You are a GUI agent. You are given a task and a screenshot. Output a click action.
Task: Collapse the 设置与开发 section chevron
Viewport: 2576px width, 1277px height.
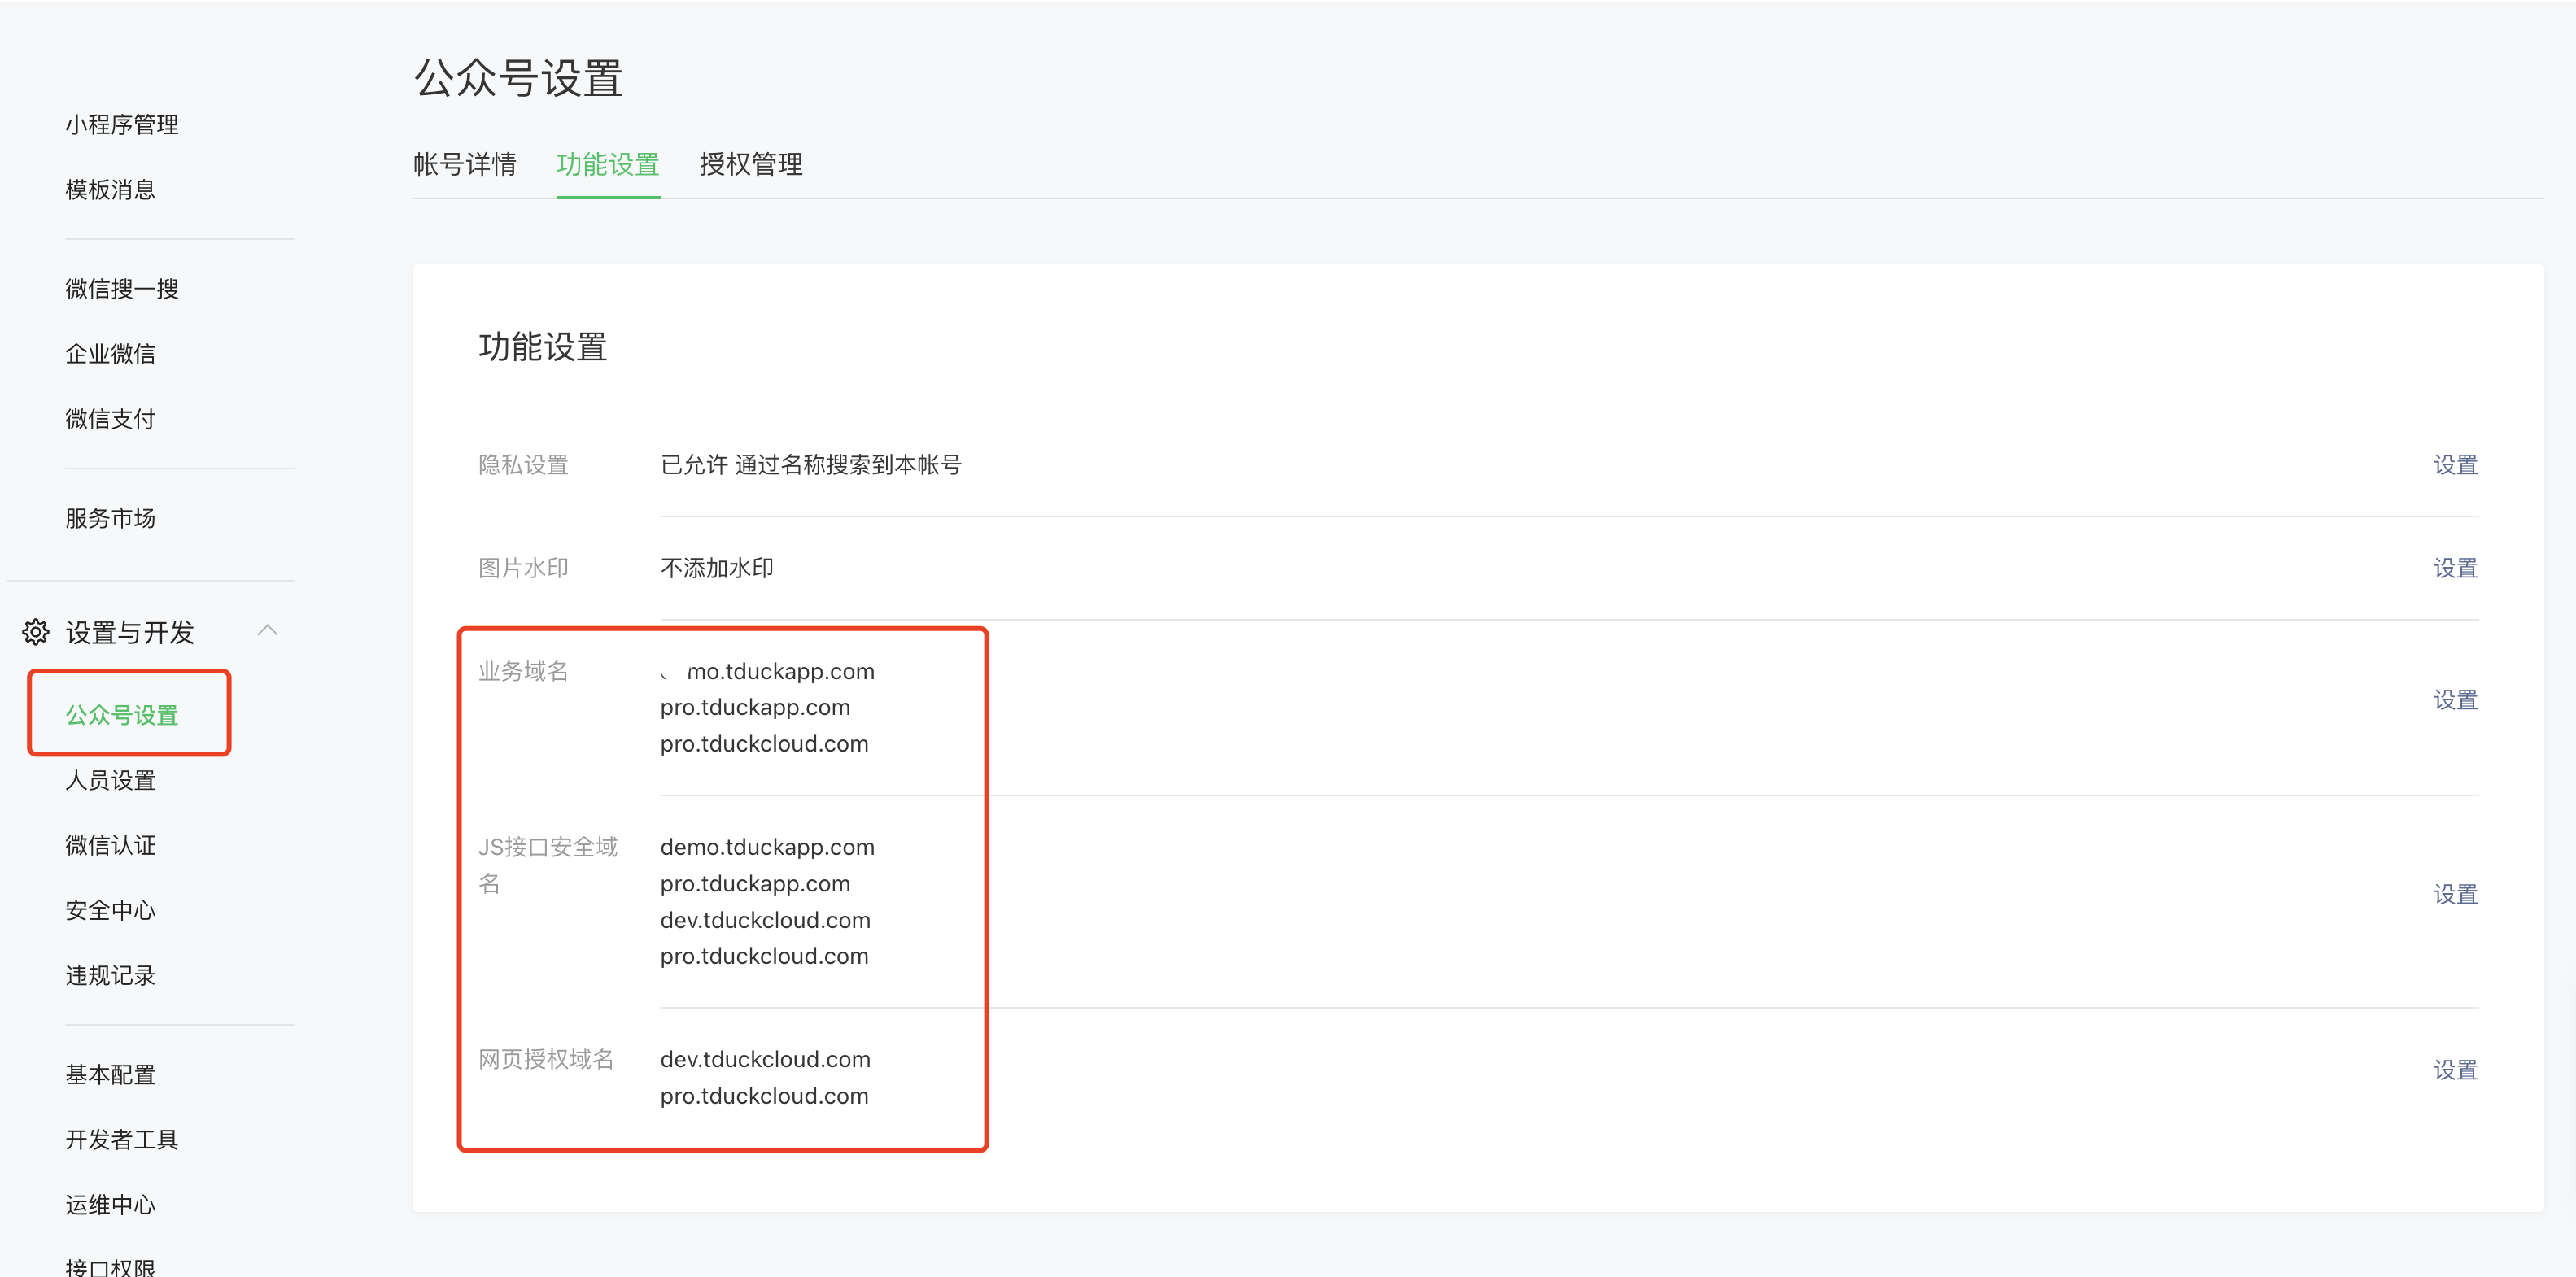[x=267, y=630]
